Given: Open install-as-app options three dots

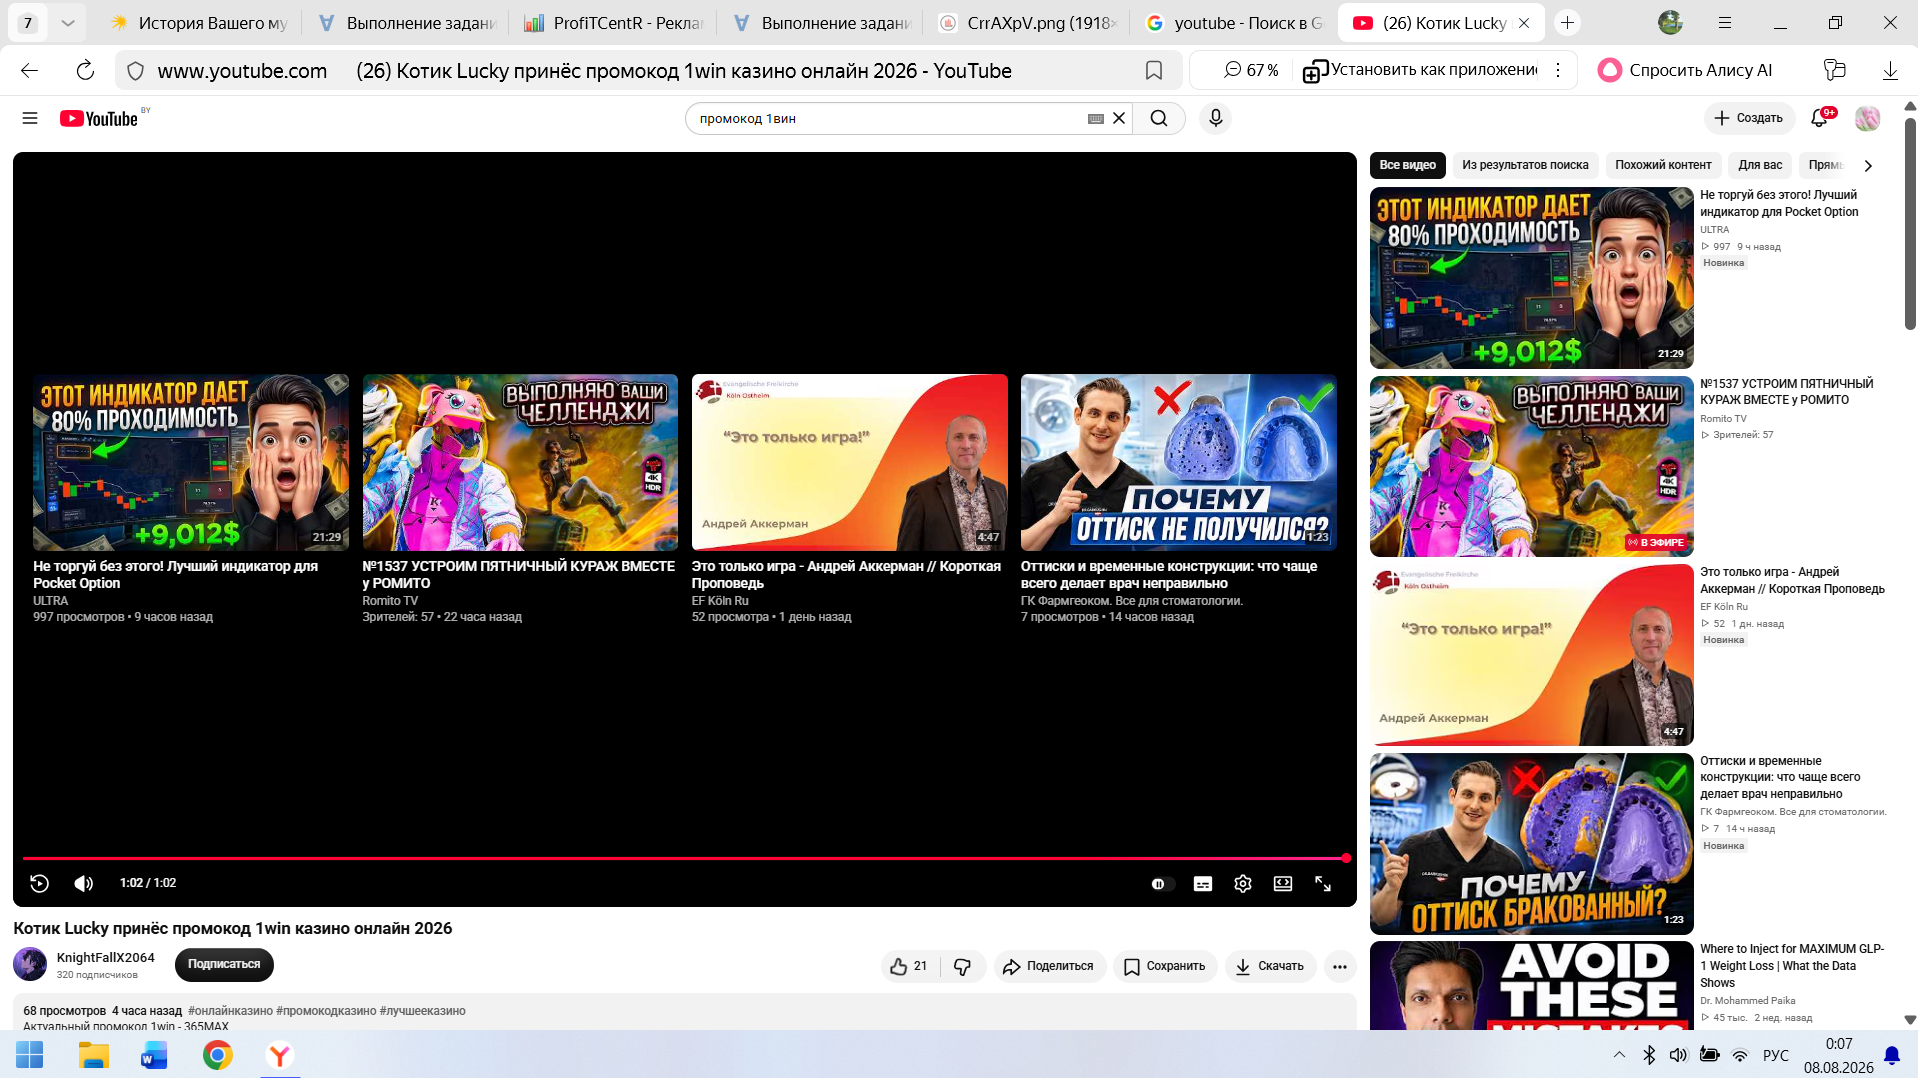Looking at the screenshot, I should (1558, 70).
